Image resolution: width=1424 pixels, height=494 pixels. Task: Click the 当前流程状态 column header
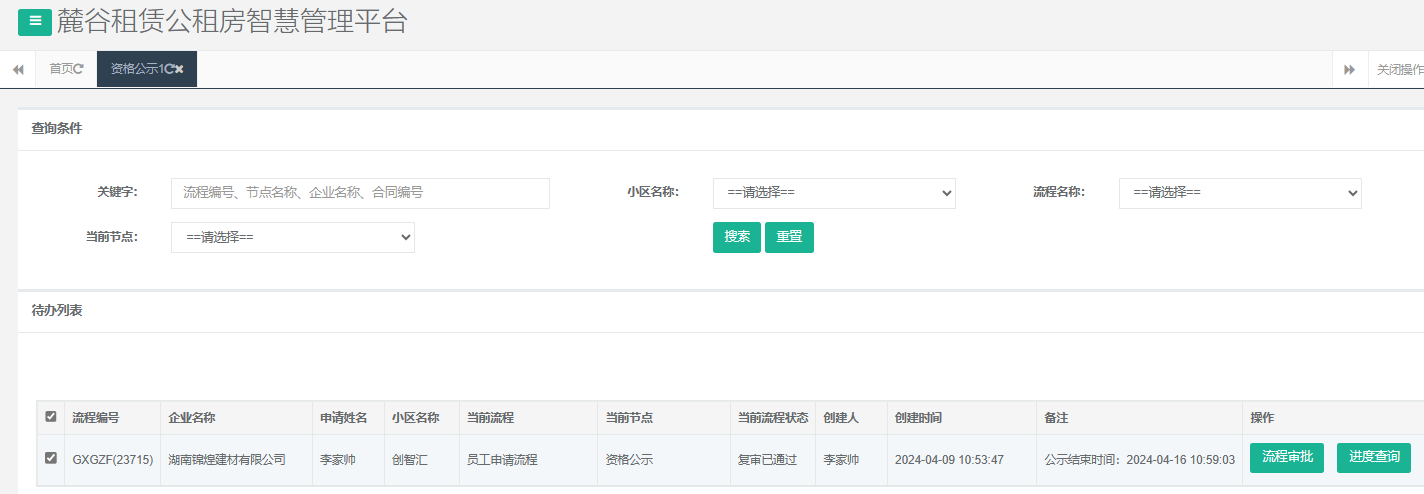(x=772, y=418)
